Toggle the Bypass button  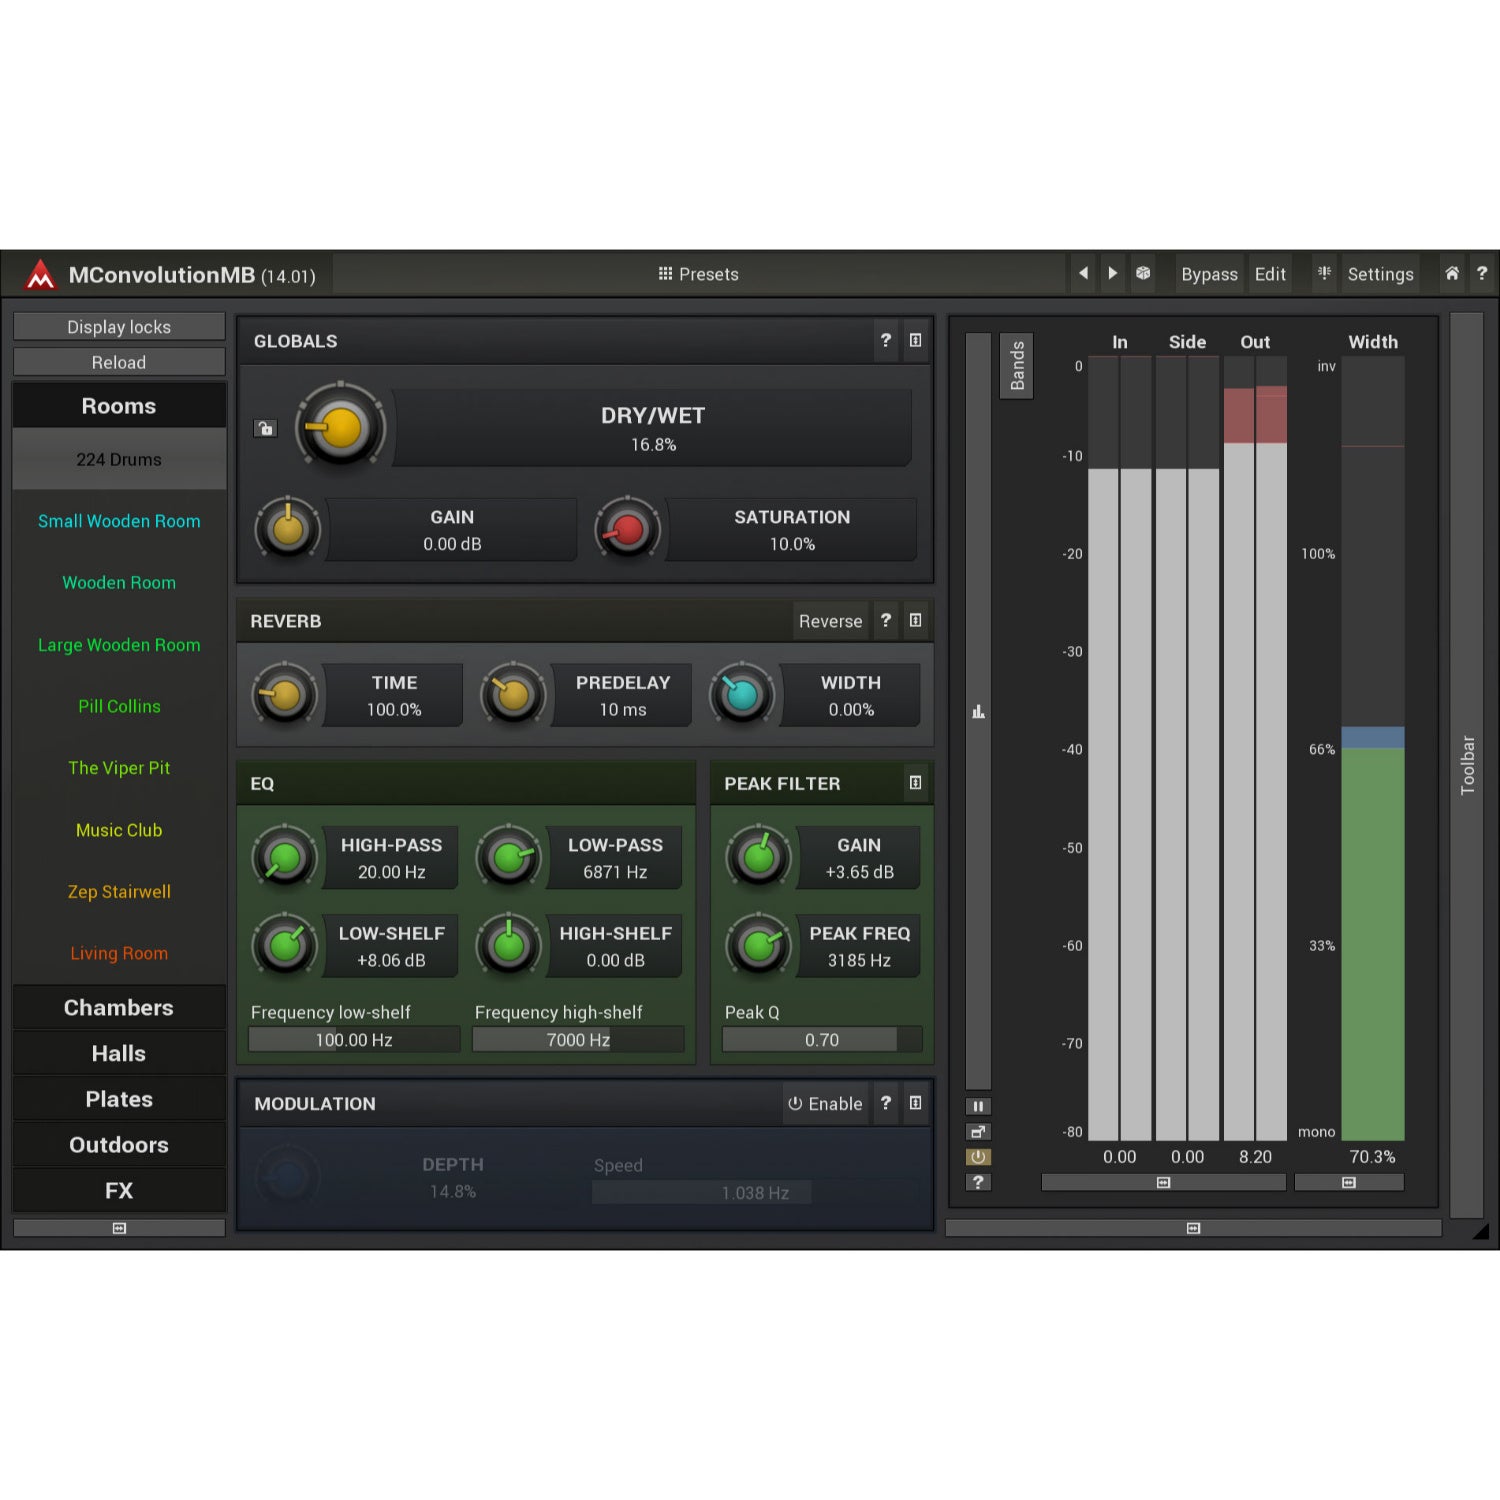tap(1209, 274)
